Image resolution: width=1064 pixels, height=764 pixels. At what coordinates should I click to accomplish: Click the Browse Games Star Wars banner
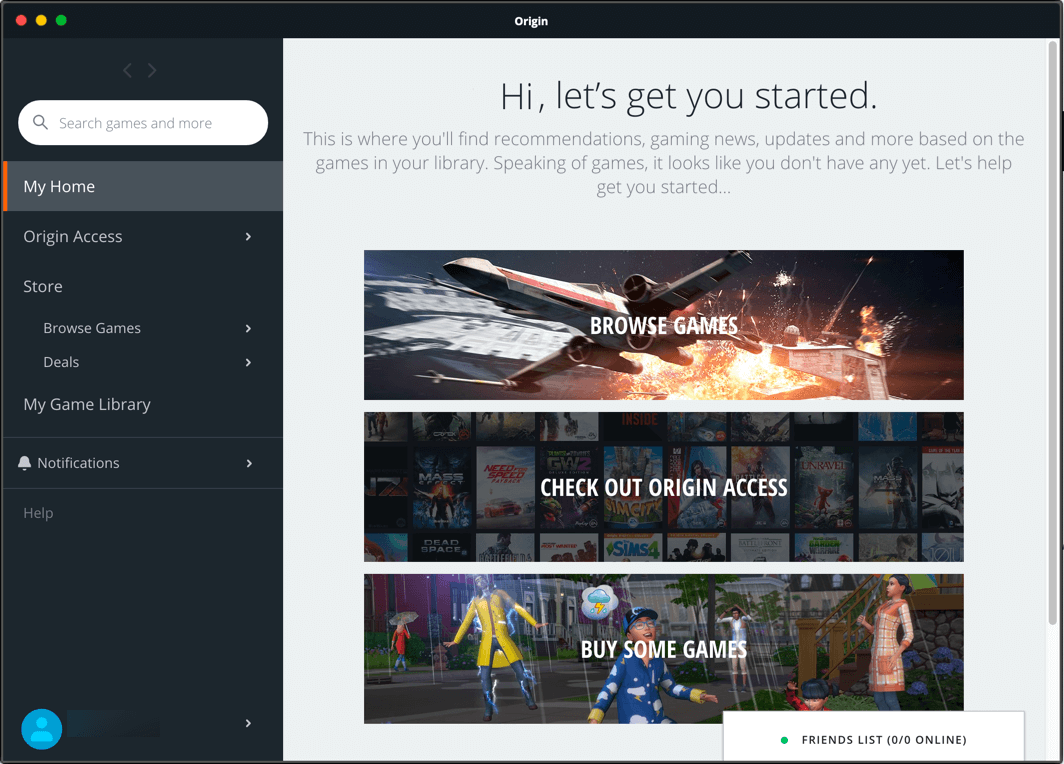click(664, 325)
